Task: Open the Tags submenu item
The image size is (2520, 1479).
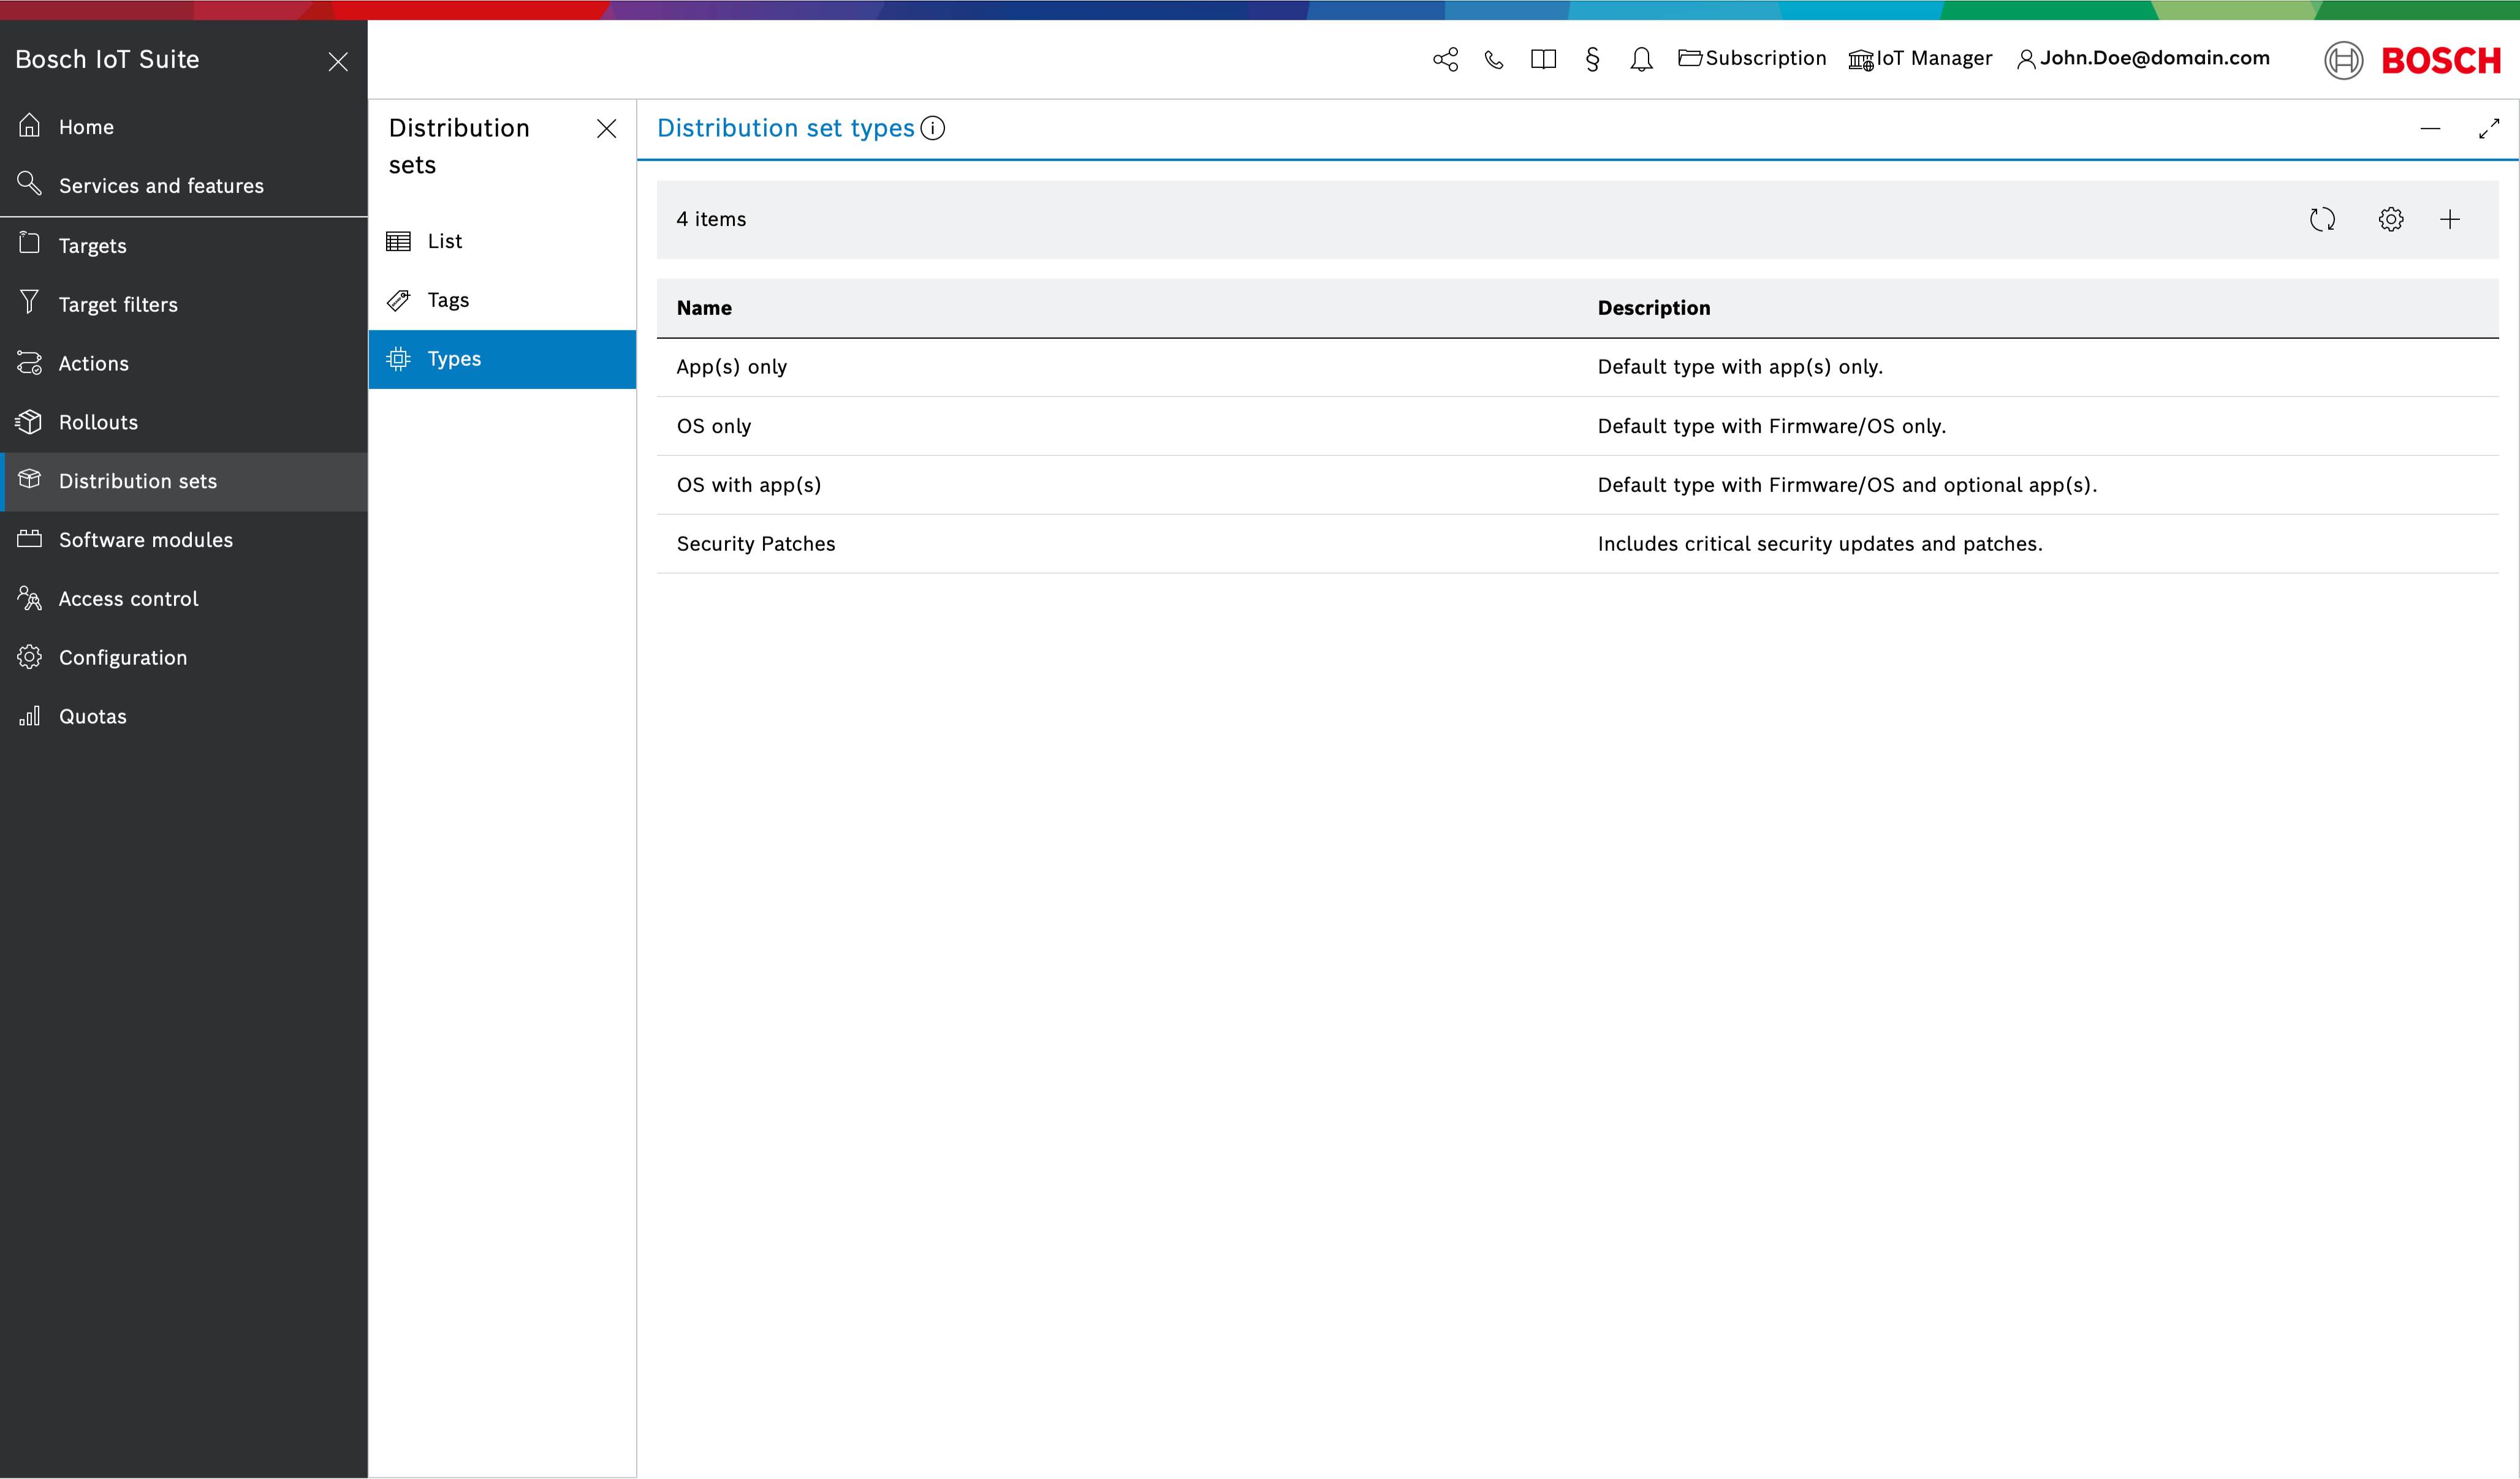Action: [448, 300]
